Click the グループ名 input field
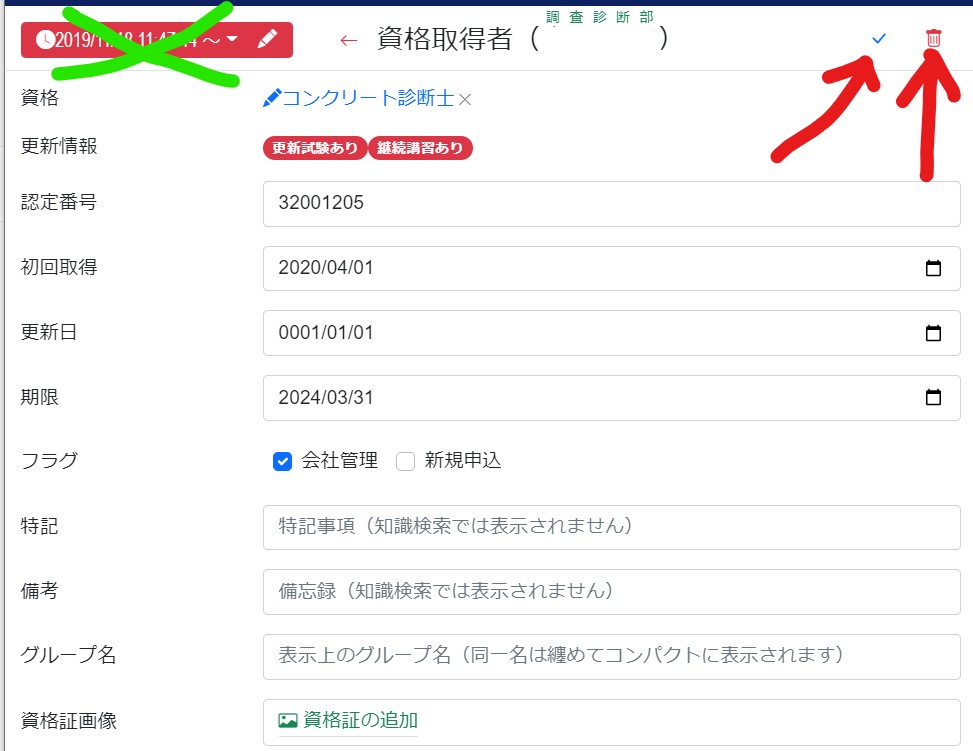Viewport: 973px width, 751px height. coord(612,657)
